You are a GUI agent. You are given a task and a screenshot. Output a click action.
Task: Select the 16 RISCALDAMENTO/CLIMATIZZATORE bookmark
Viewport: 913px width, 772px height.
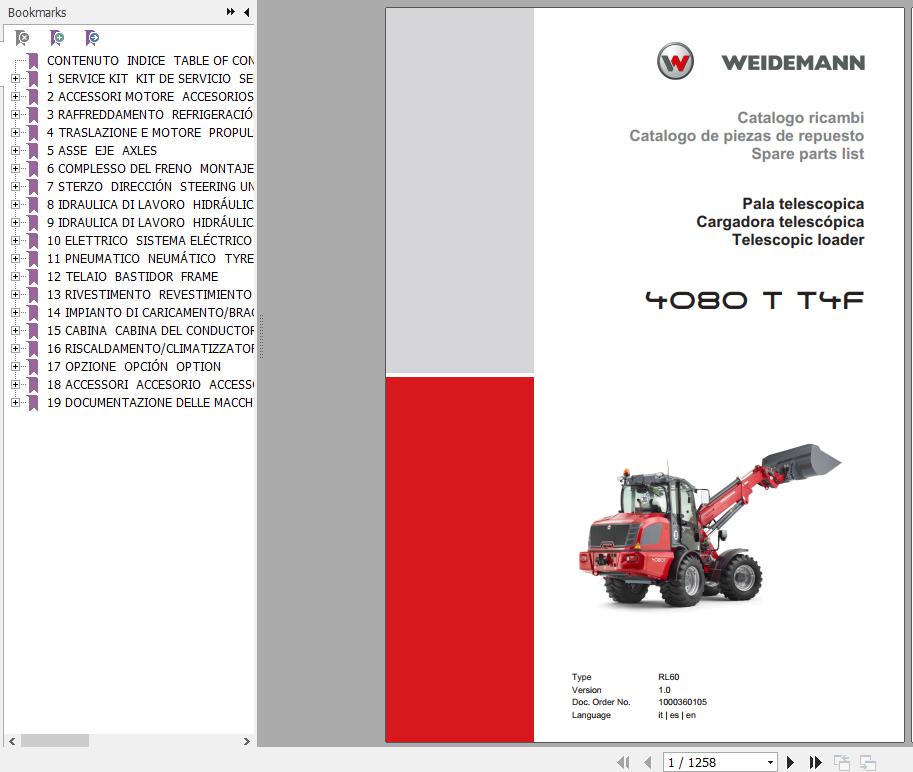point(150,349)
